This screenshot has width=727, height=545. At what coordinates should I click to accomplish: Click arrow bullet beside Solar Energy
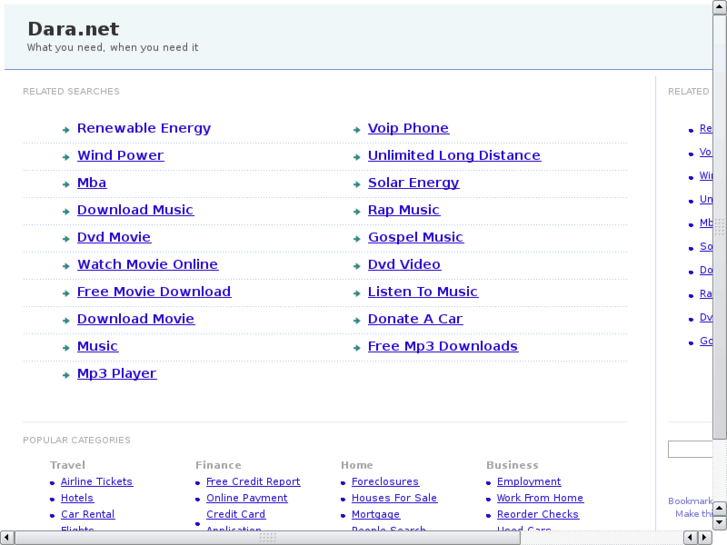[357, 185]
